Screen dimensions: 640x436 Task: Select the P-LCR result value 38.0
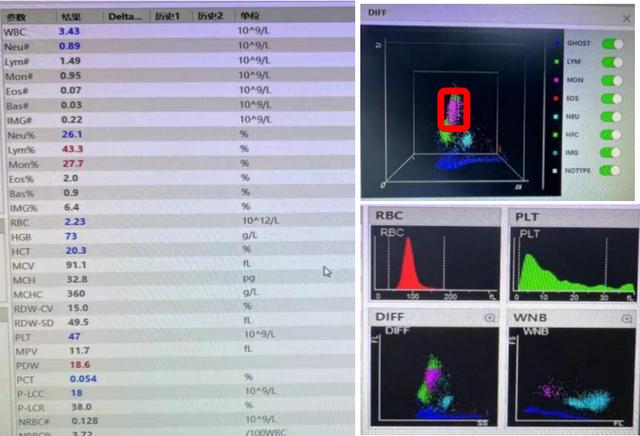tap(81, 407)
